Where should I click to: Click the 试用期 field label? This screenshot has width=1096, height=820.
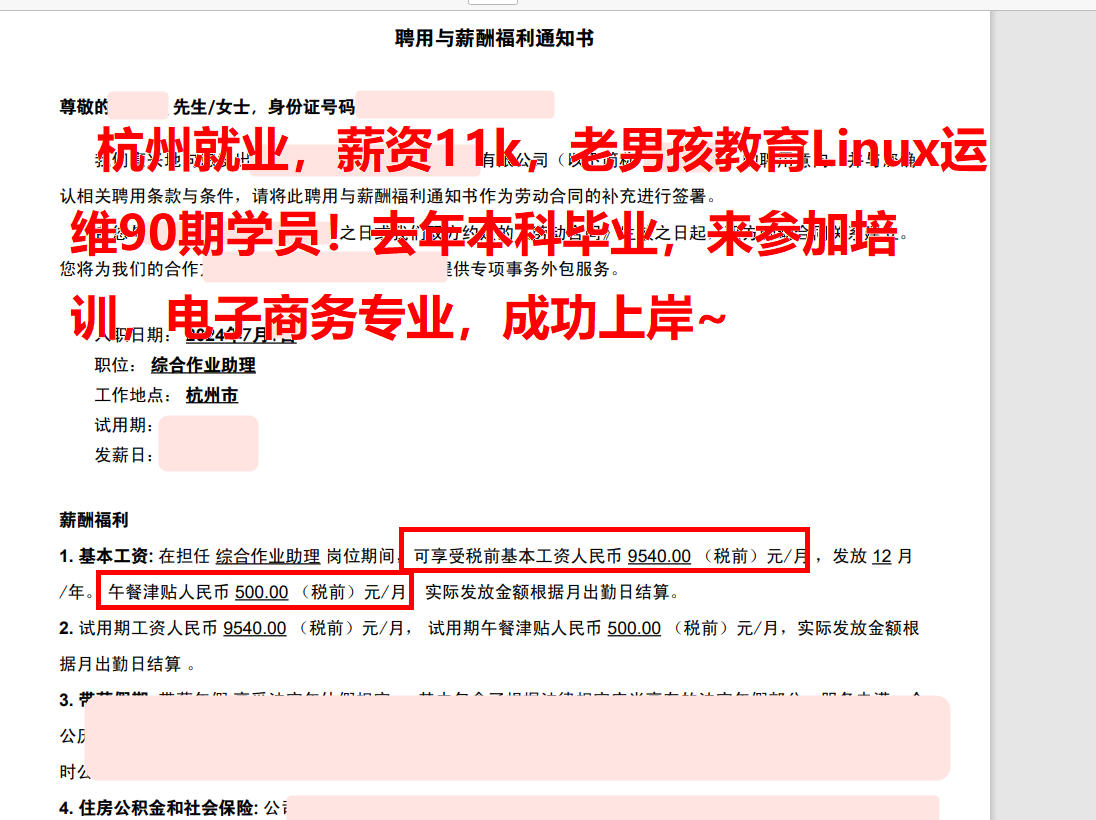[x=124, y=425]
